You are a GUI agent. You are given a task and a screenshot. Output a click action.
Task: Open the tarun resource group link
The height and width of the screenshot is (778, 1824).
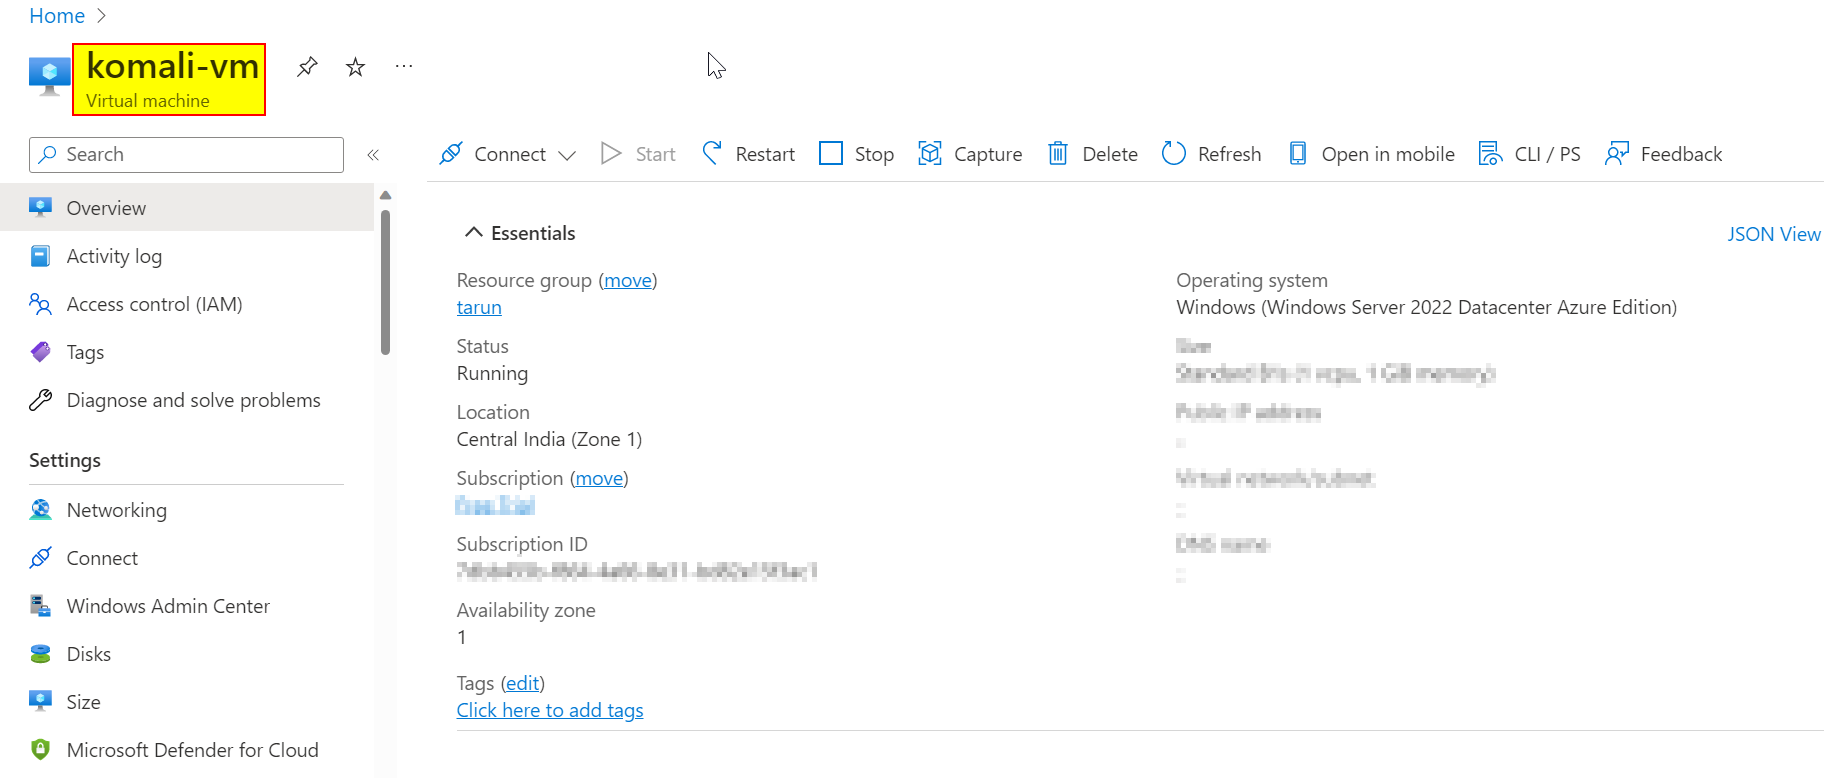pyautogui.click(x=479, y=308)
